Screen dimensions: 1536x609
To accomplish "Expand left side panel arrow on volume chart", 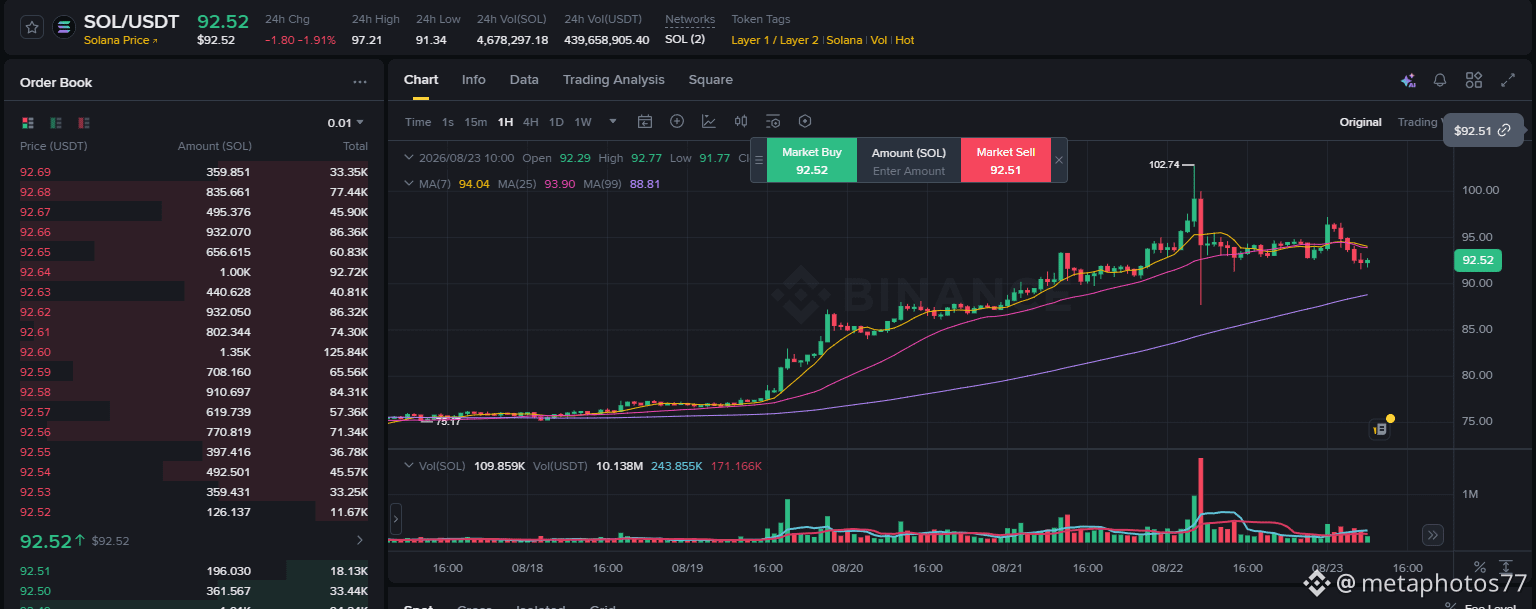I will (x=395, y=520).
